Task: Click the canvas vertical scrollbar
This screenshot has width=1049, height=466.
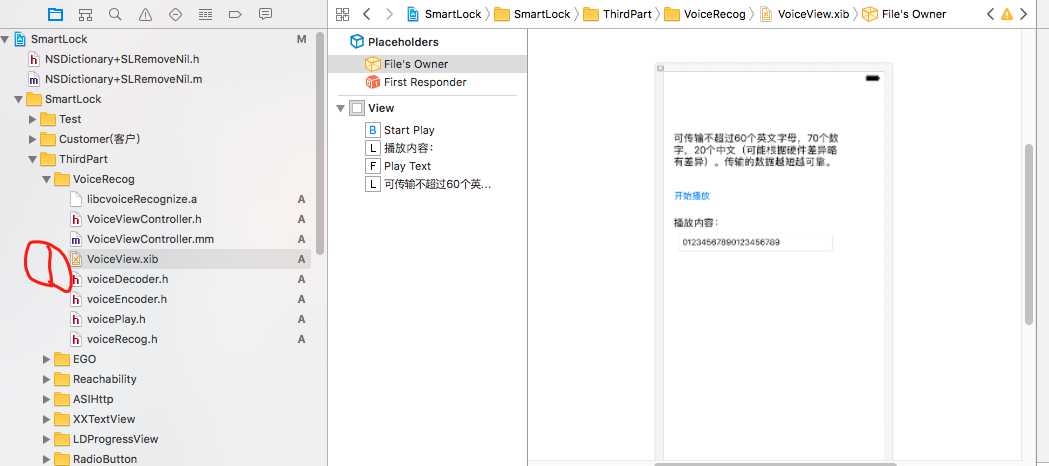Action: pos(1029,234)
